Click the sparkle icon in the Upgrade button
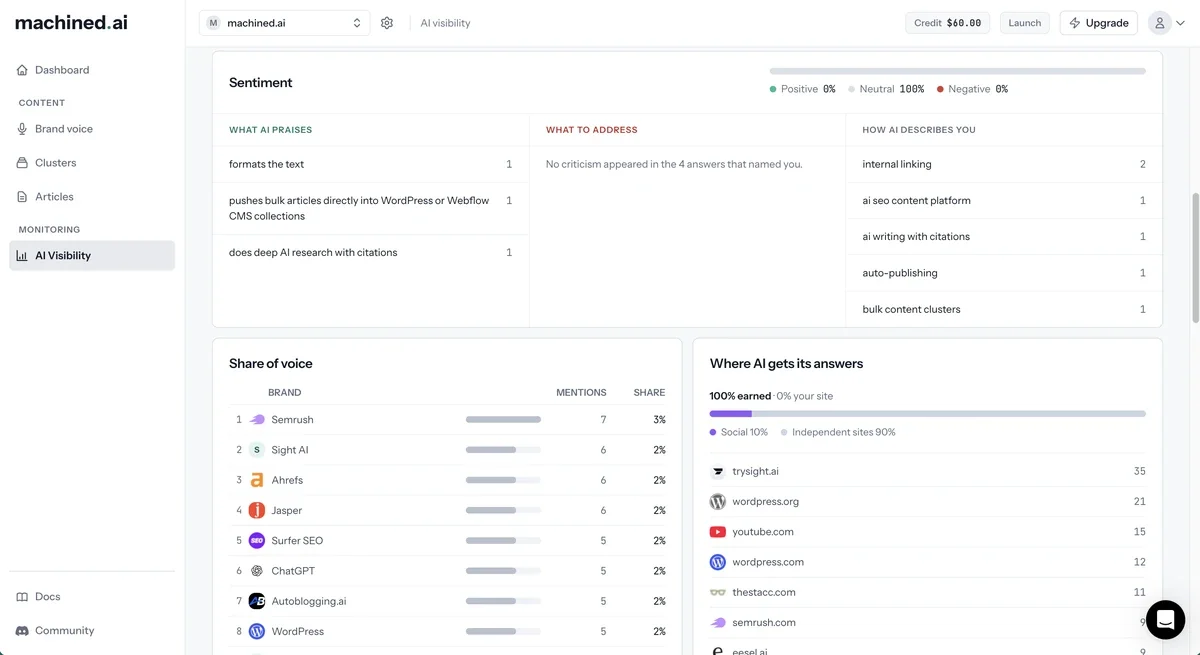 pos(1076,23)
